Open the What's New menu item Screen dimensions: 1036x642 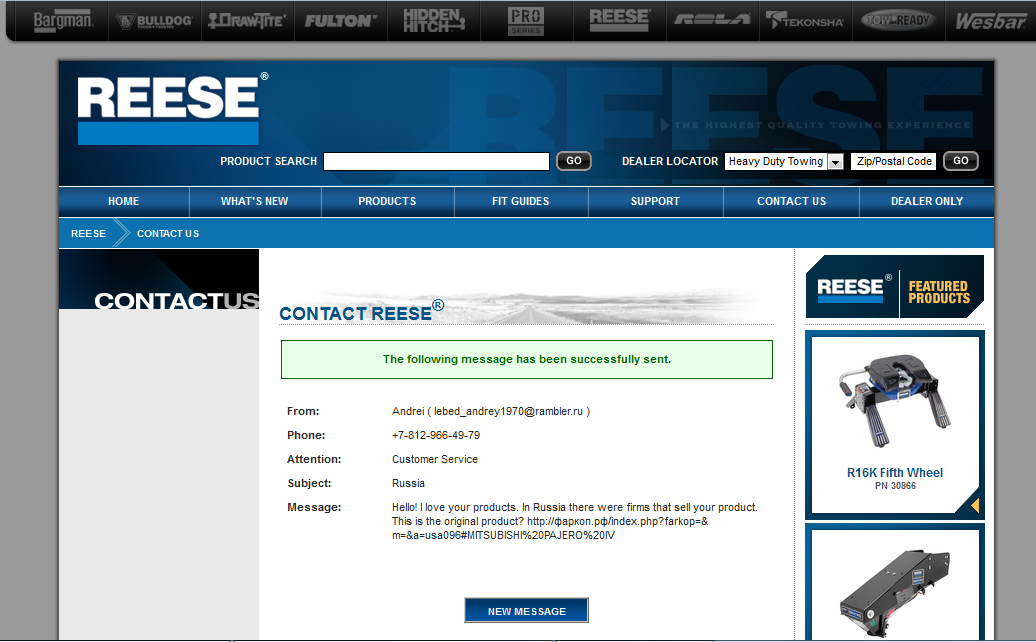pos(254,201)
